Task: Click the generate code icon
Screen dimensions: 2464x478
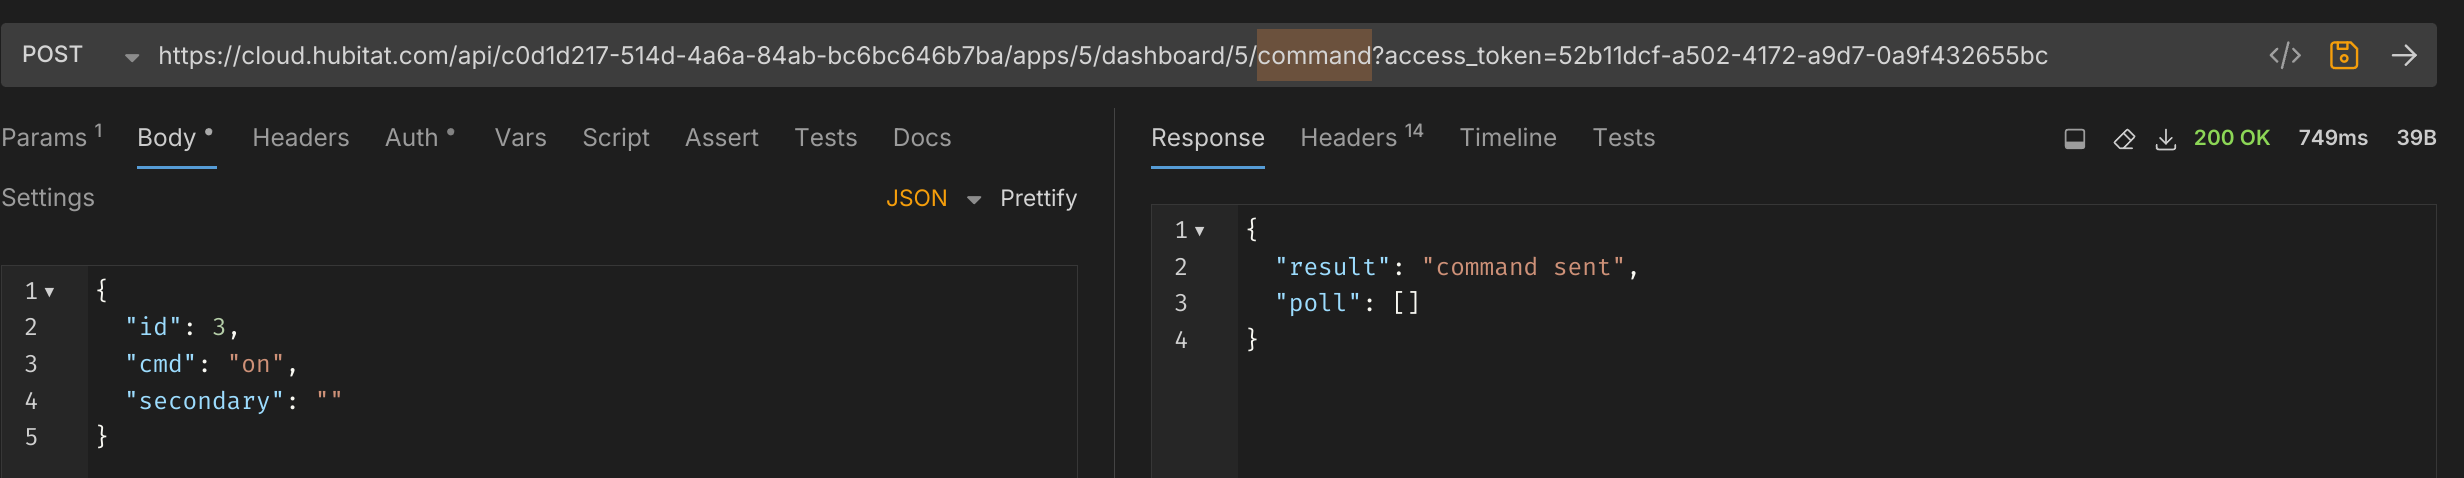Action: coord(2284,55)
